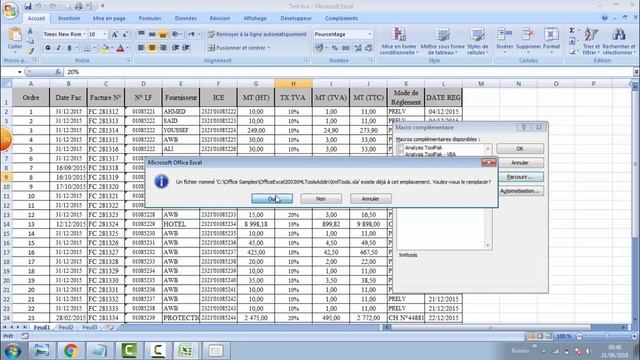Expand the Alignement group dialog launcher
The width and height of the screenshot is (640, 360).
tap(306, 60)
